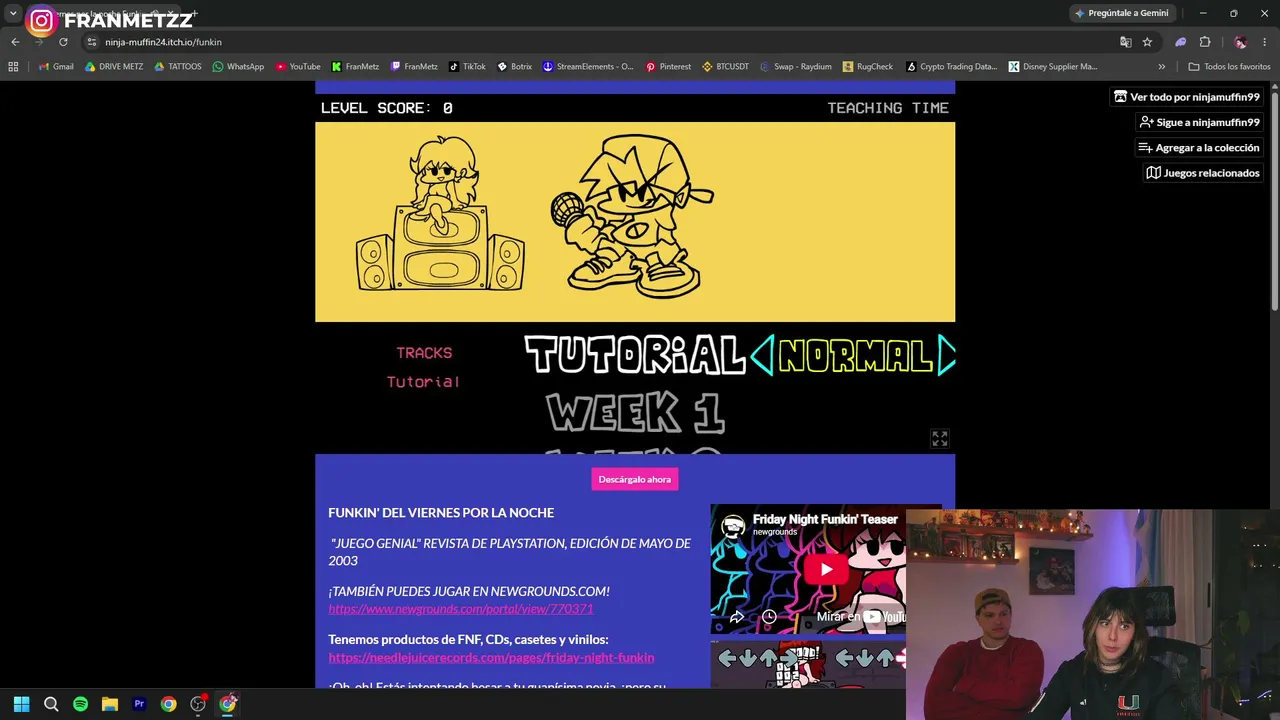The image size is (1280, 720).
Task: Select the WEEK 1 menu item
Action: (x=635, y=413)
